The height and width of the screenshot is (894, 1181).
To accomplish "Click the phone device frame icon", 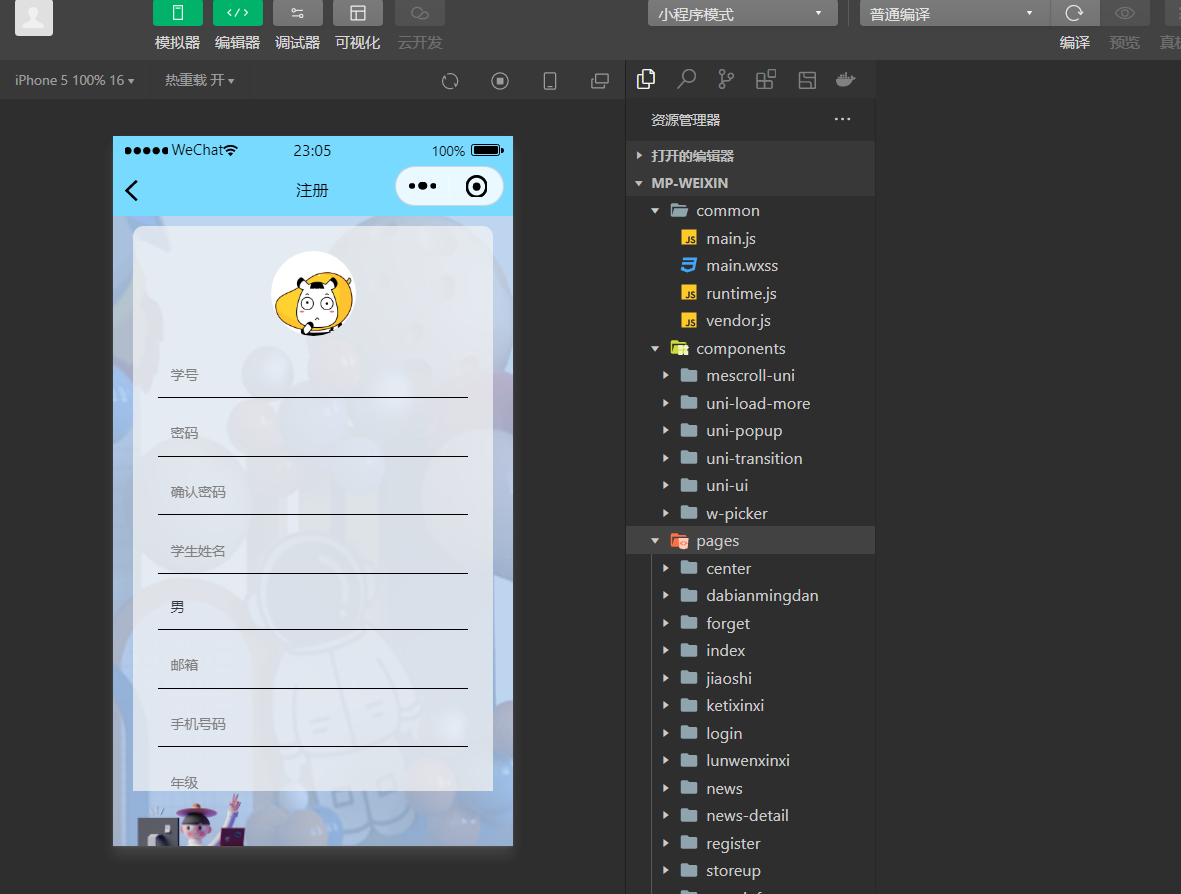I will (550, 81).
